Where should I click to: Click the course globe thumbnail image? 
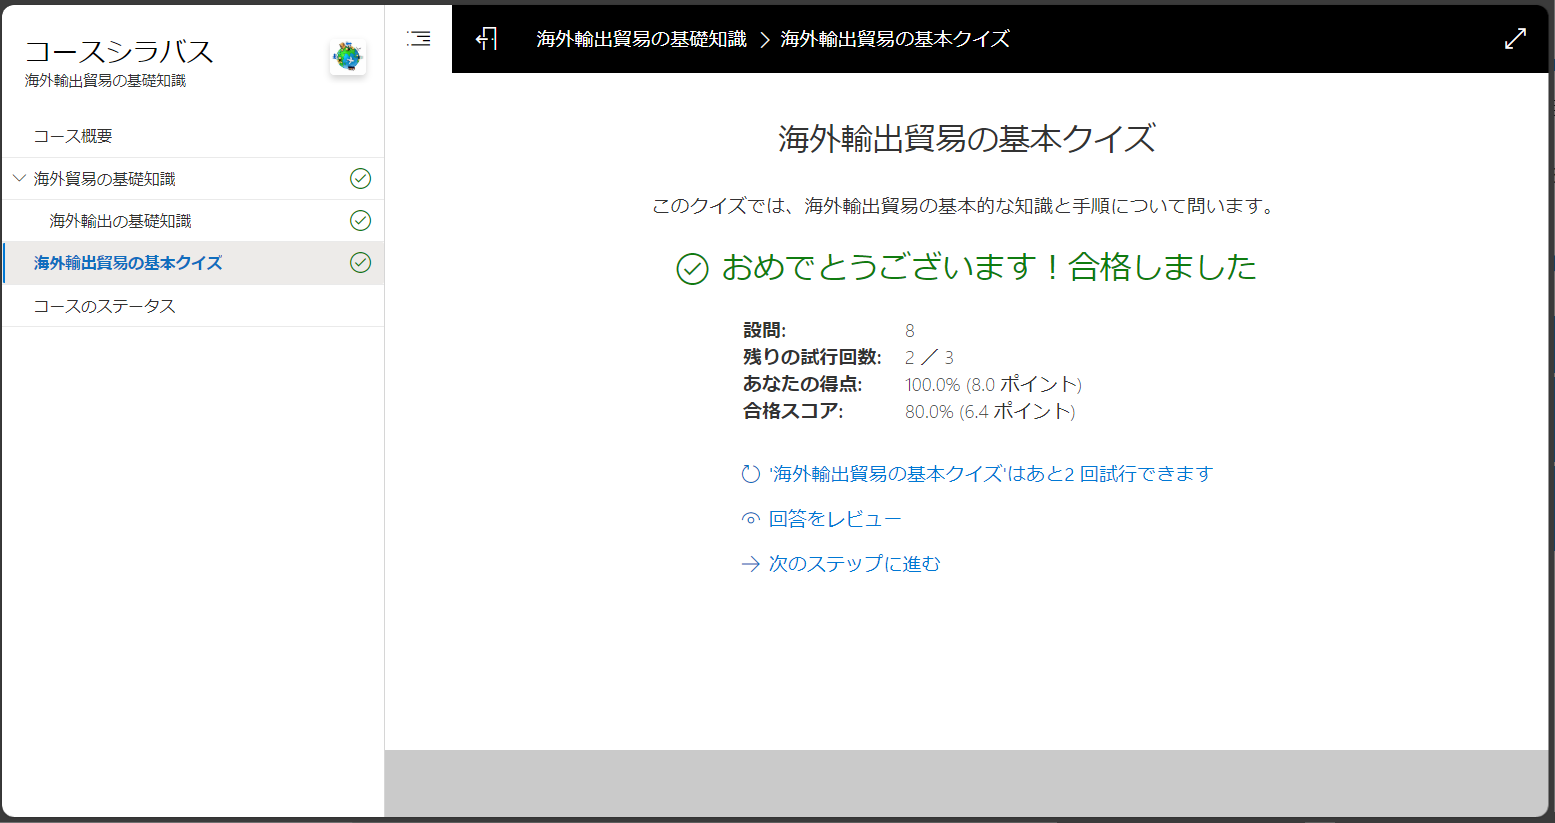[348, 57]
